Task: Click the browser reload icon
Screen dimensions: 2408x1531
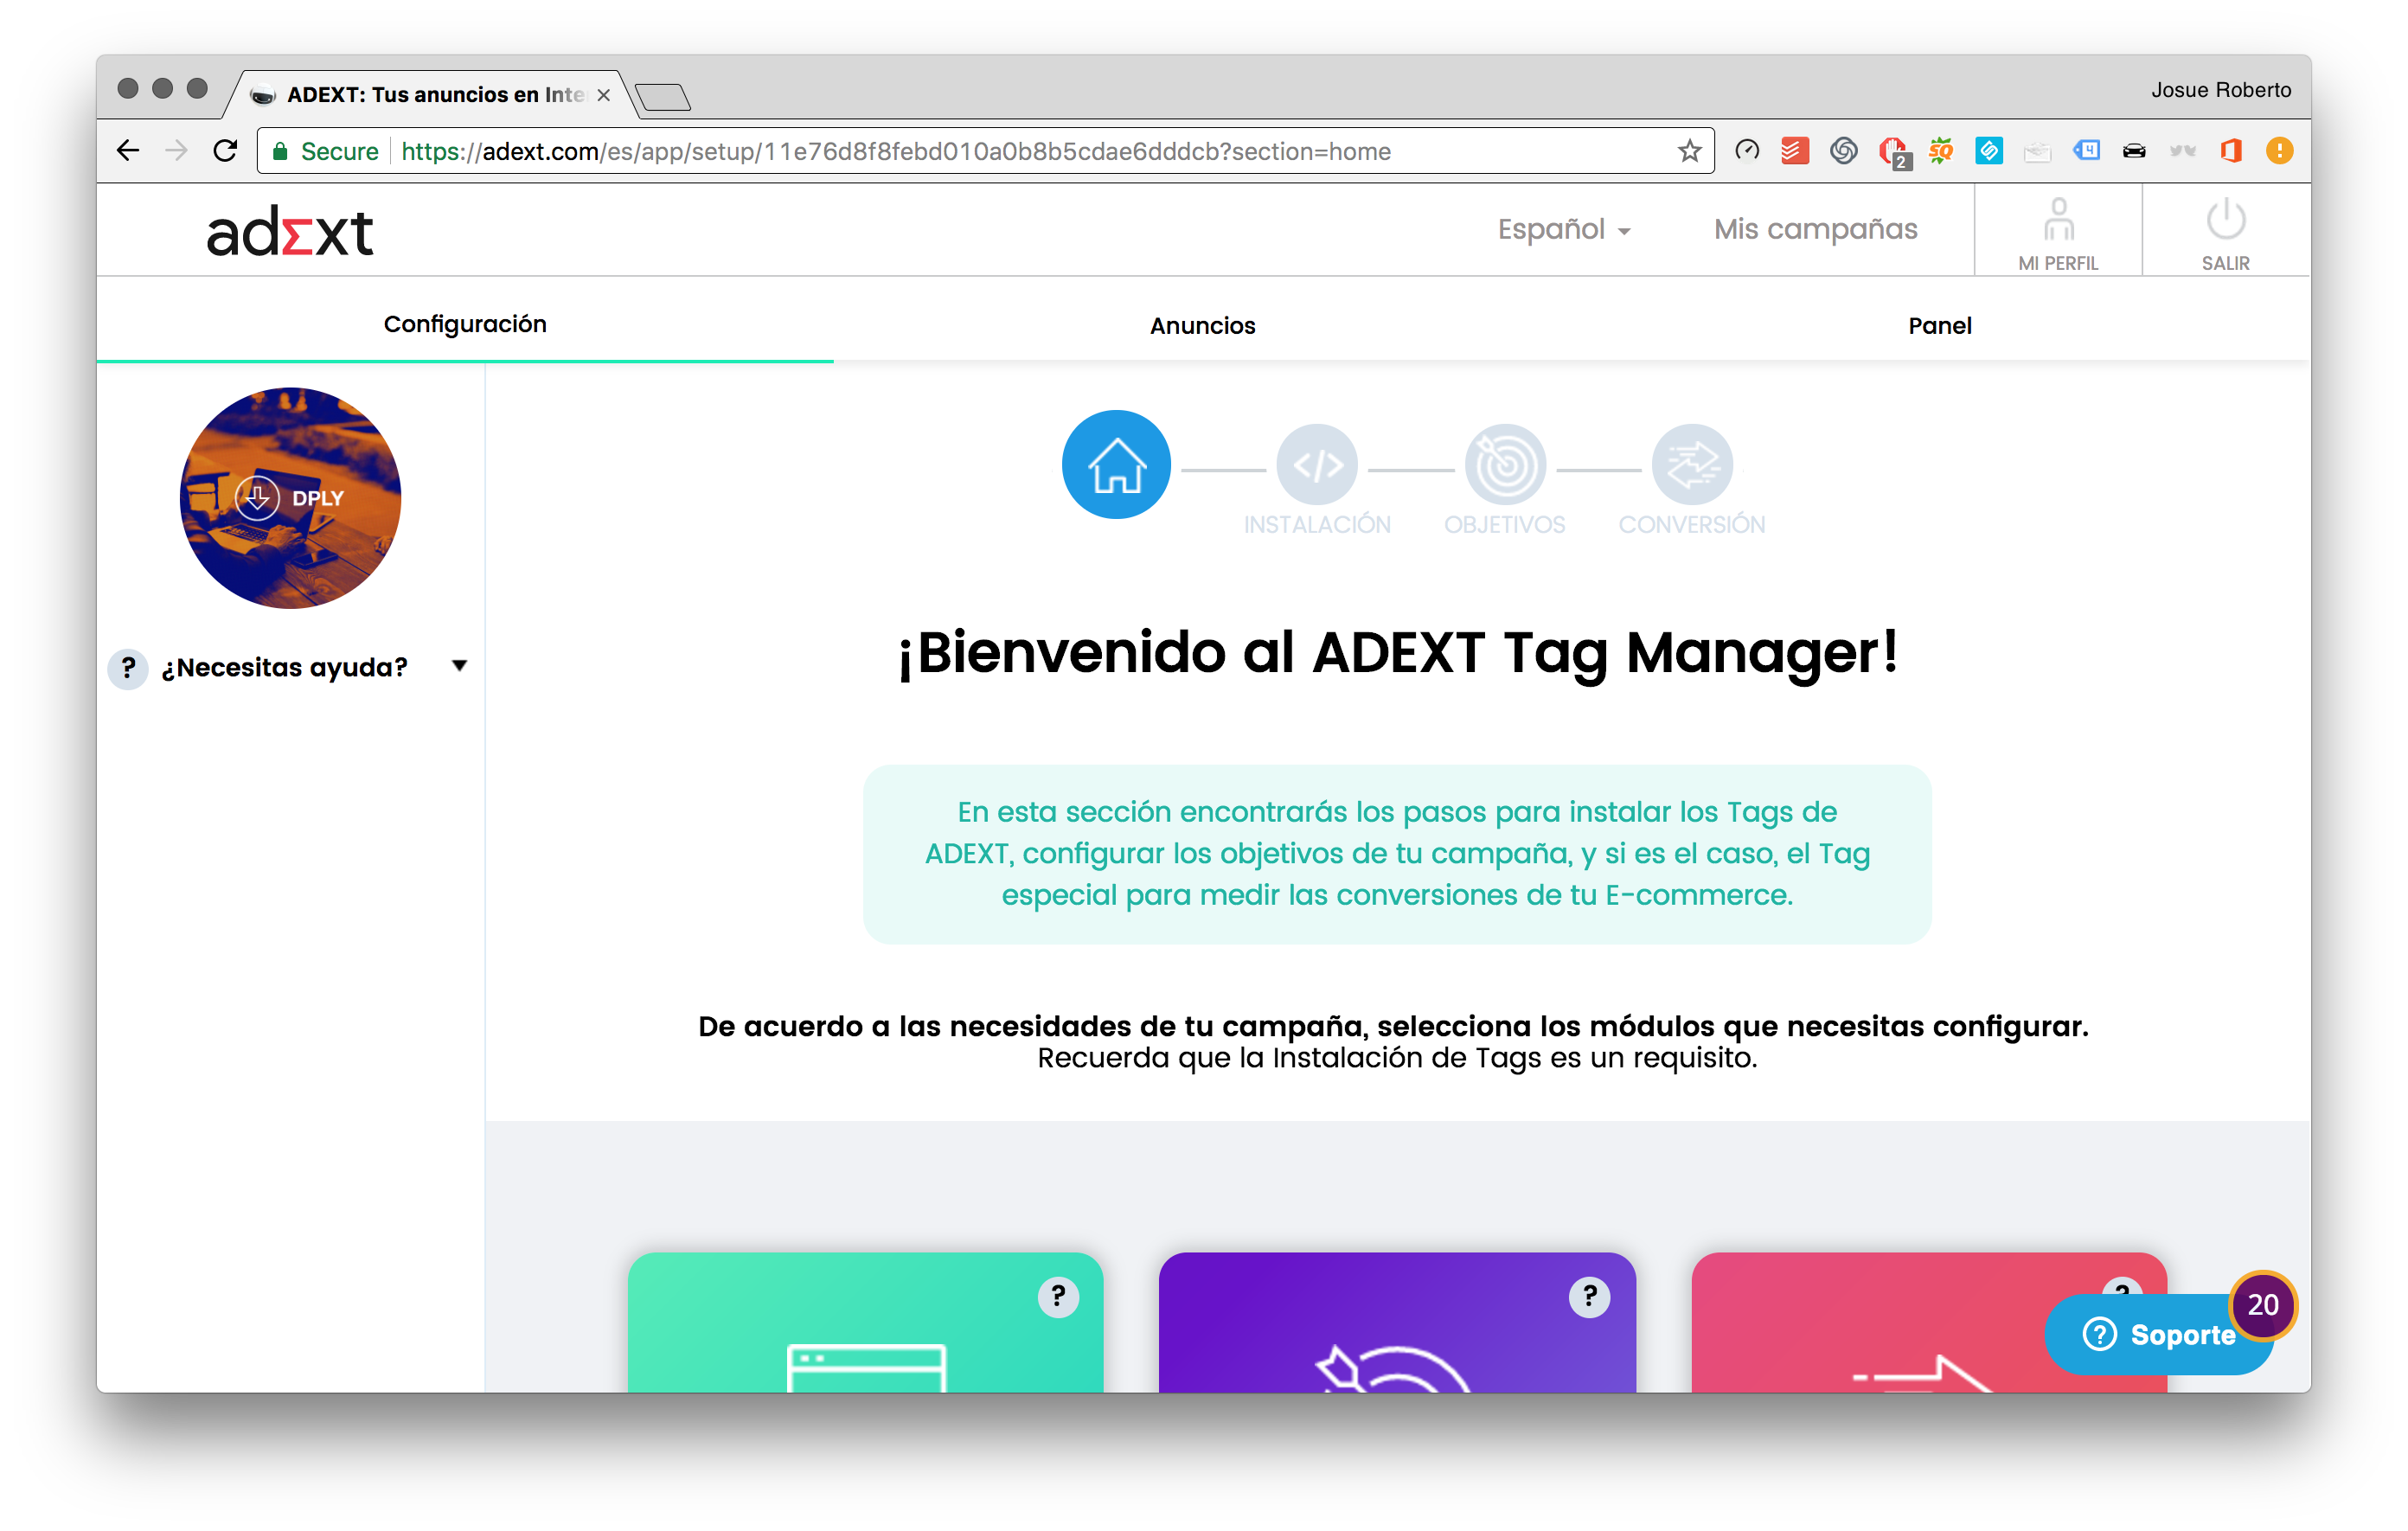Action: [x=226, y=150]
